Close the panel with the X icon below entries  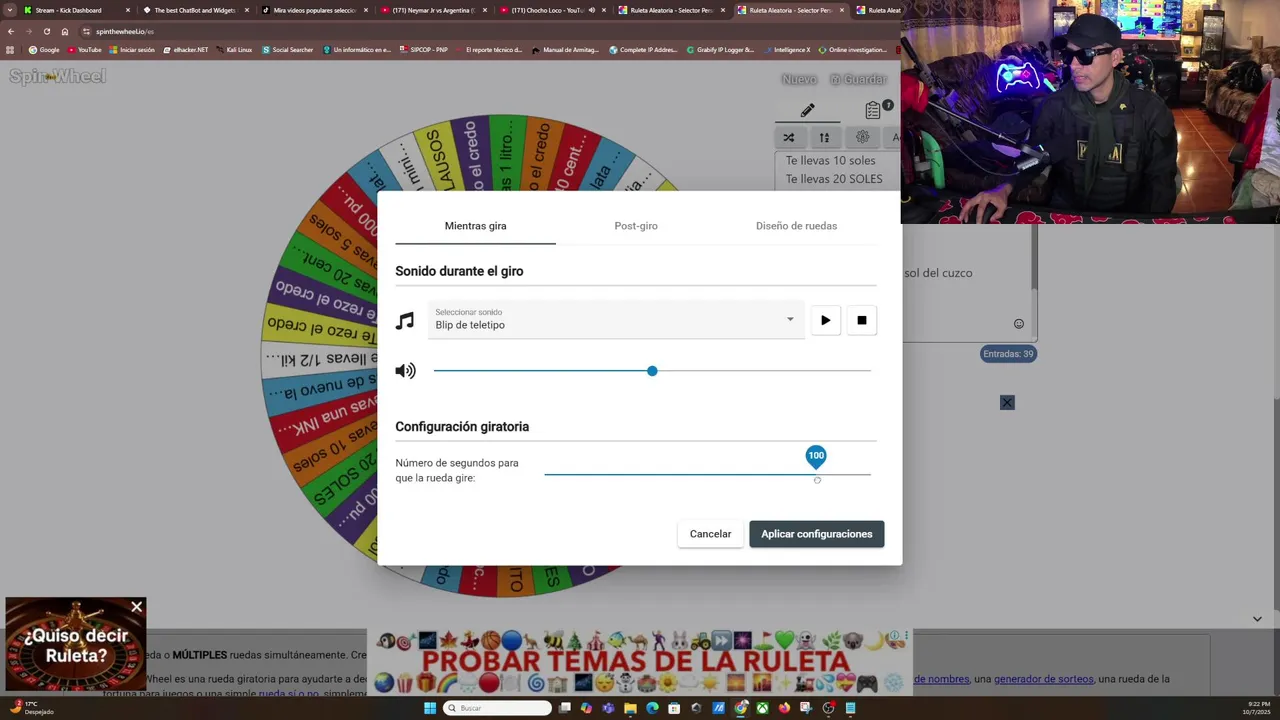pos(1007,402)
